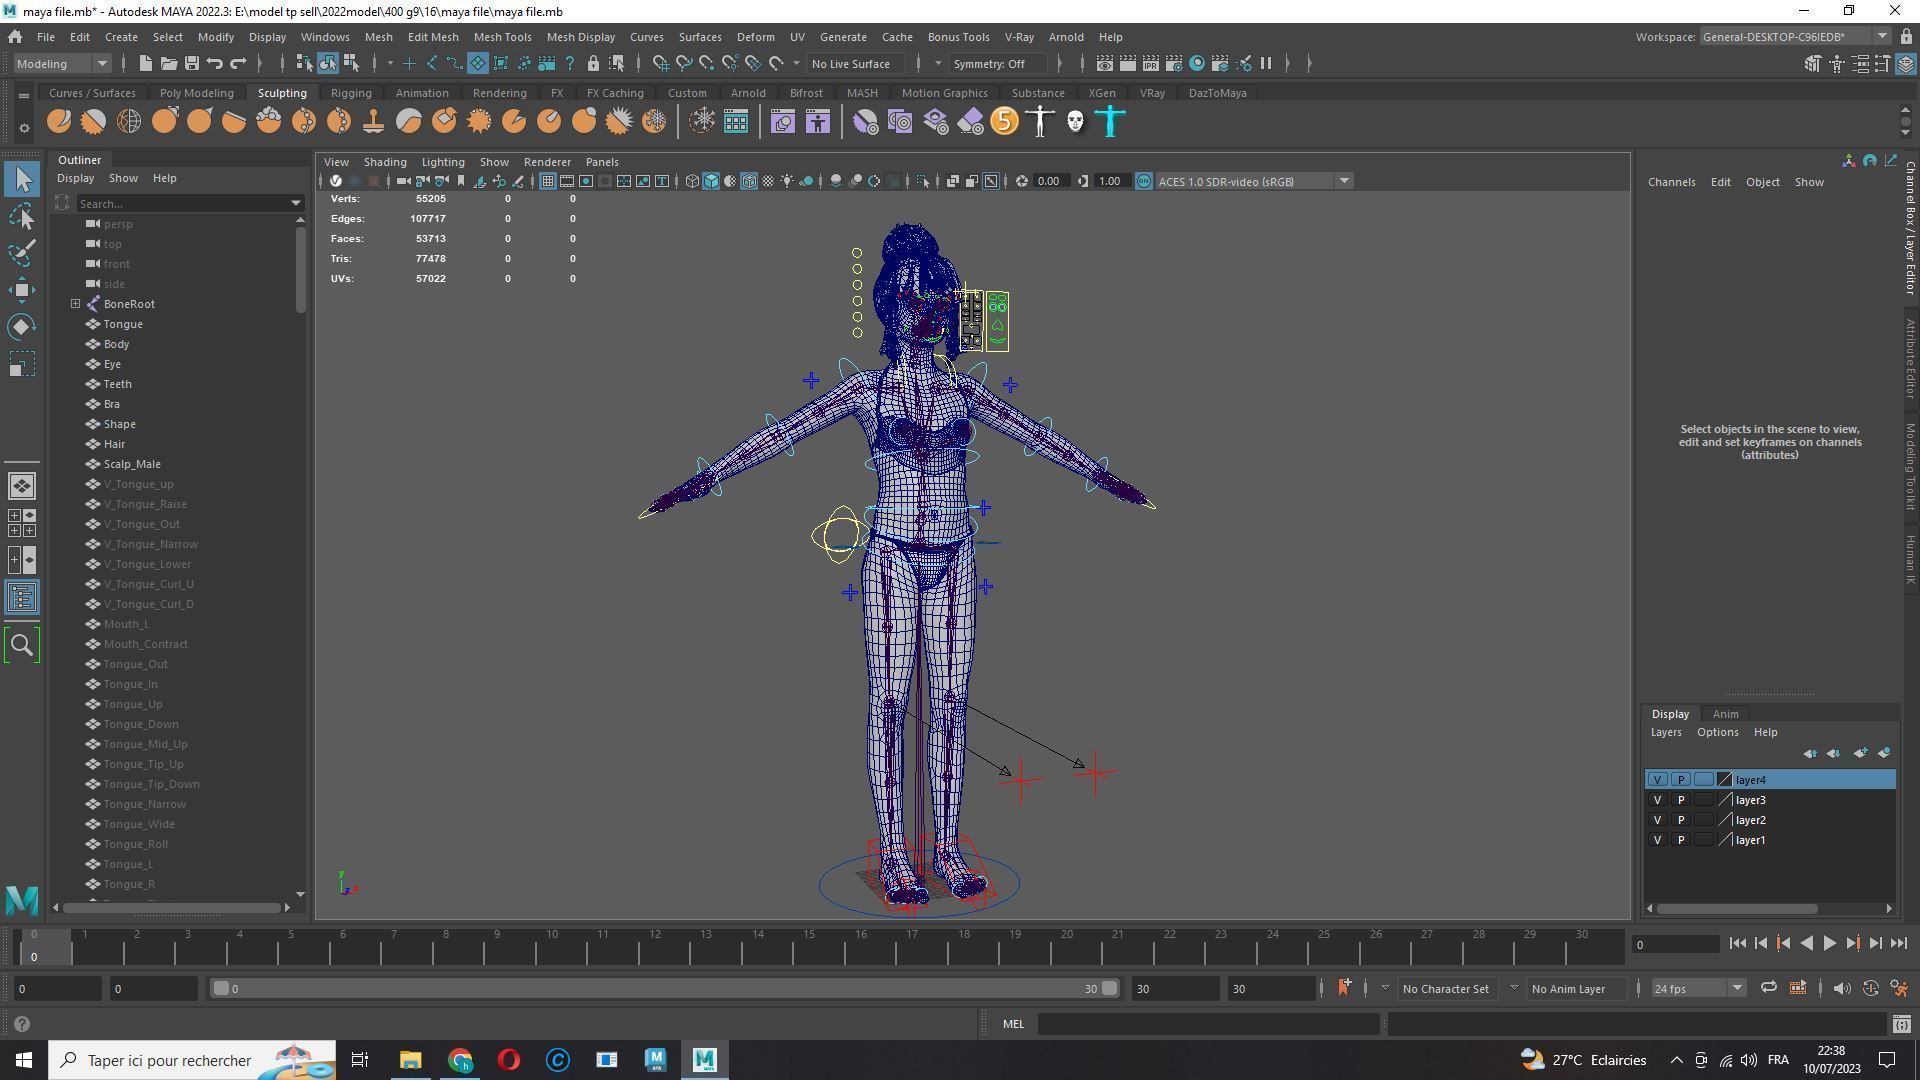
Task: Click the Paint Selection tool icon
Action: [x=22, y=253]
